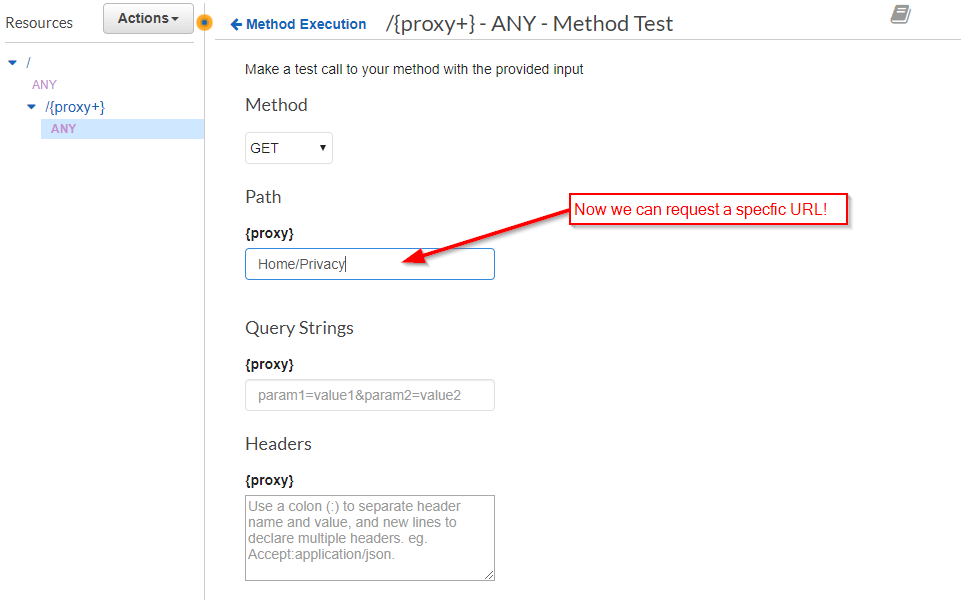Open the Method selector dropdown
The height and width of the screenshot is (600, 961).
pyautogui.click(x=288, y=147)
